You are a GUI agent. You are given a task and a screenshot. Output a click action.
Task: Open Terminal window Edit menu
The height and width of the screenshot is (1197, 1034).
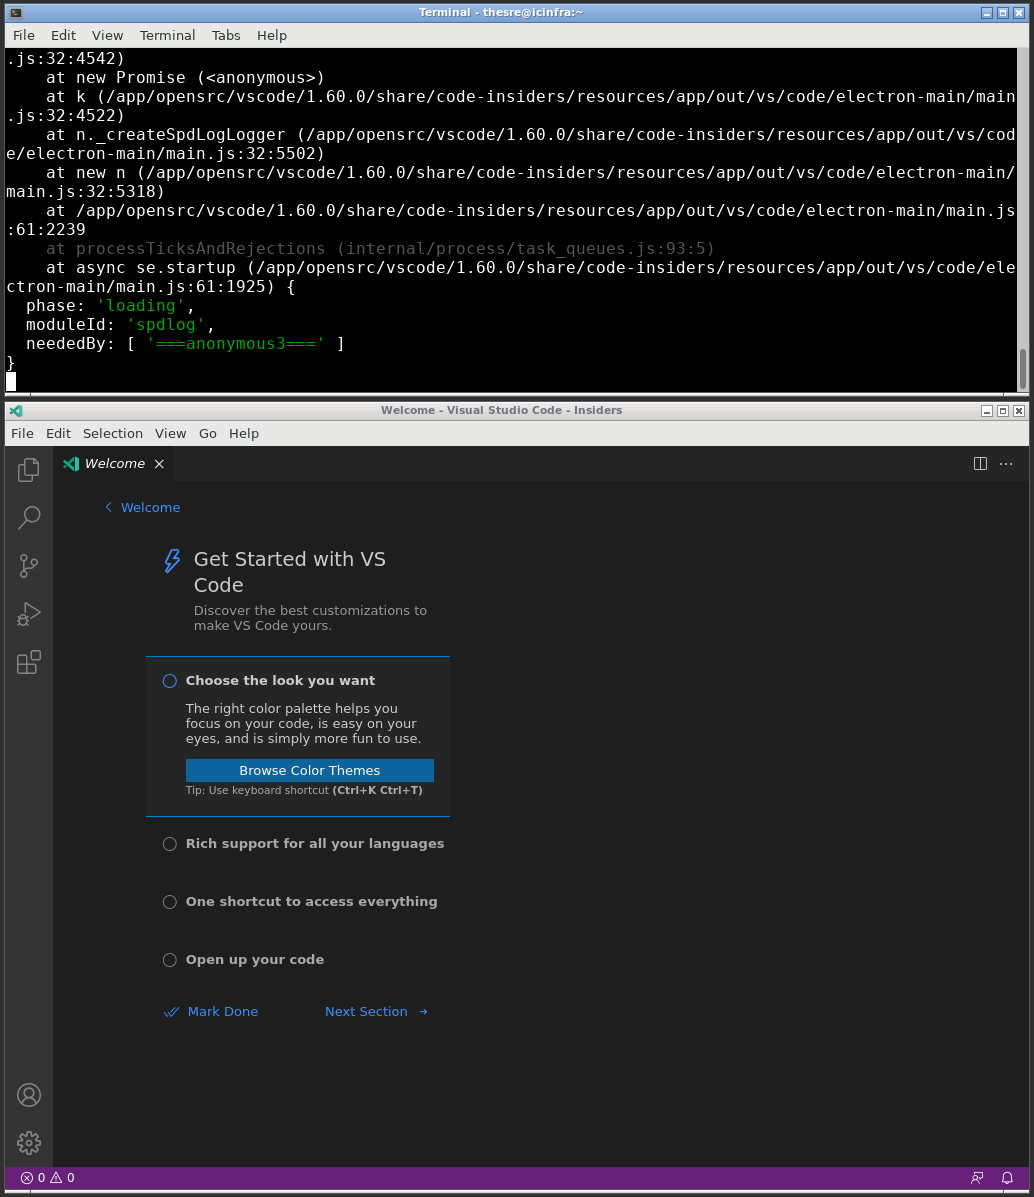coord(63,35)
